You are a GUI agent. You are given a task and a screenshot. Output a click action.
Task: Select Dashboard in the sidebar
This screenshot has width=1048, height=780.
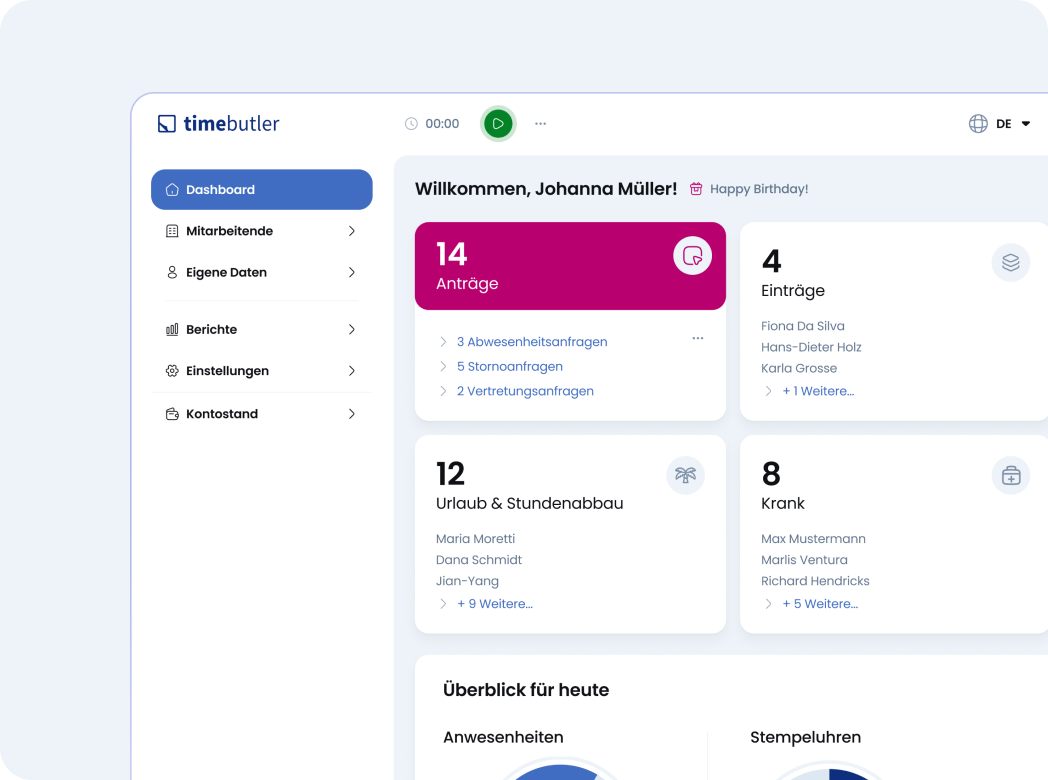pyautogui.click(x=261, y=190)
